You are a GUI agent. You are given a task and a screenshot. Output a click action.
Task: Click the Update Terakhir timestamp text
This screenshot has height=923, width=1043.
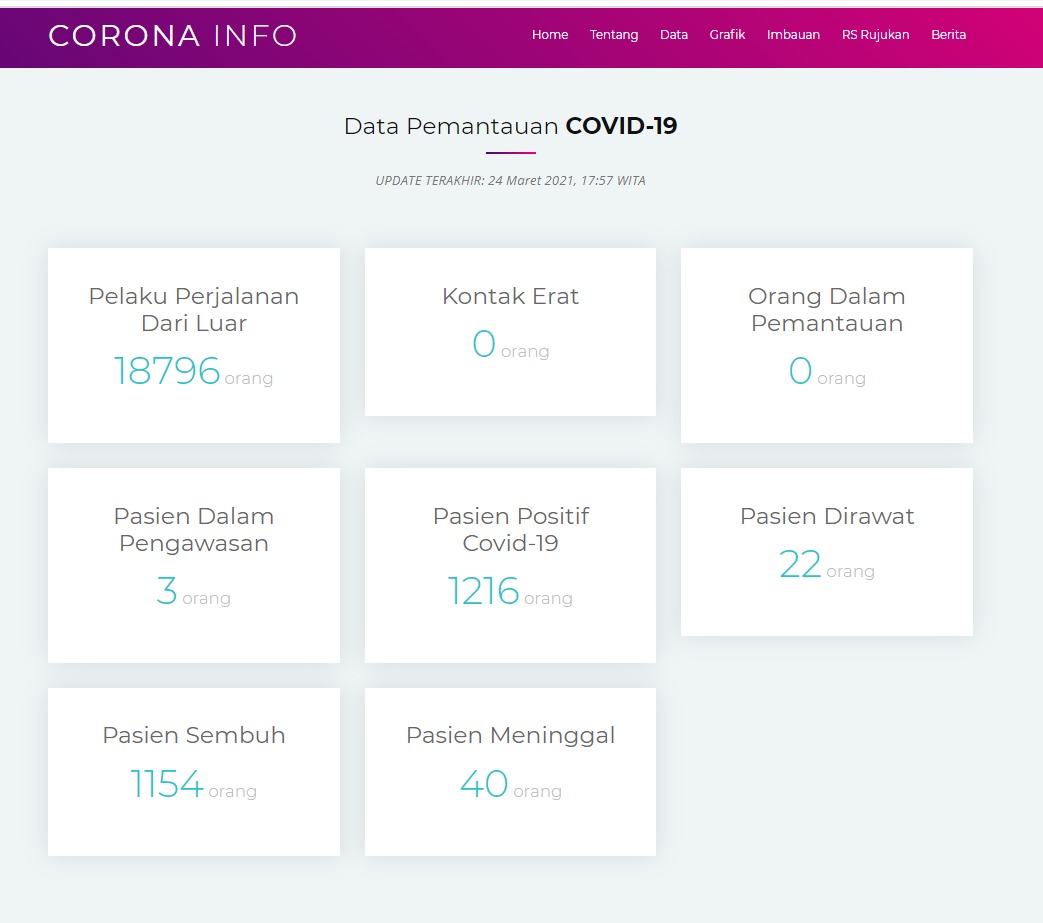pos(510,181)
